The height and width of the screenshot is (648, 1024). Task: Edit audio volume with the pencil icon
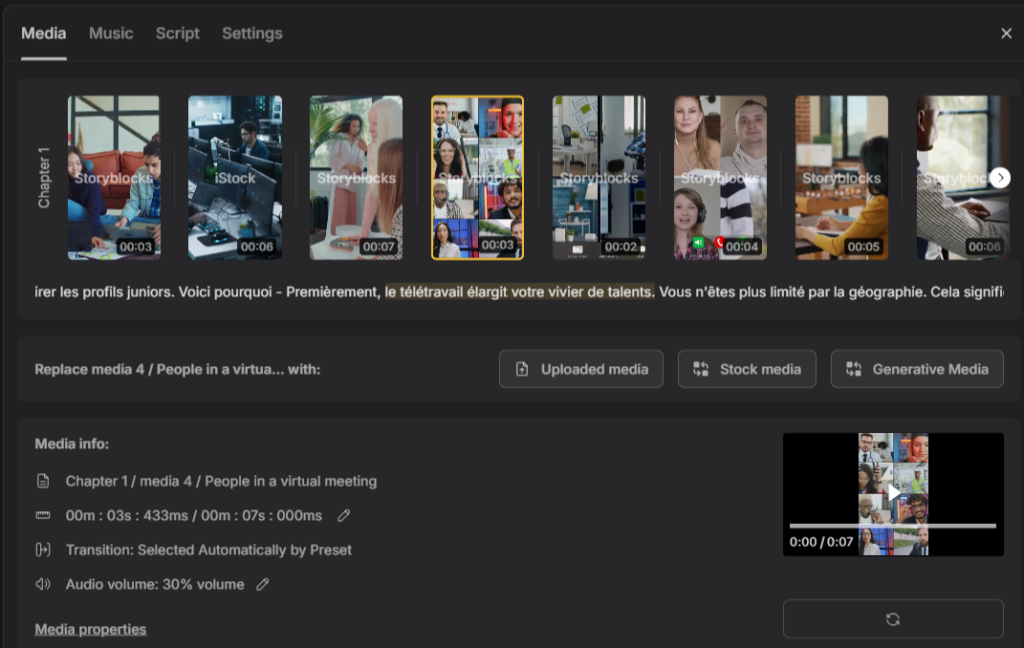[263, 584]
